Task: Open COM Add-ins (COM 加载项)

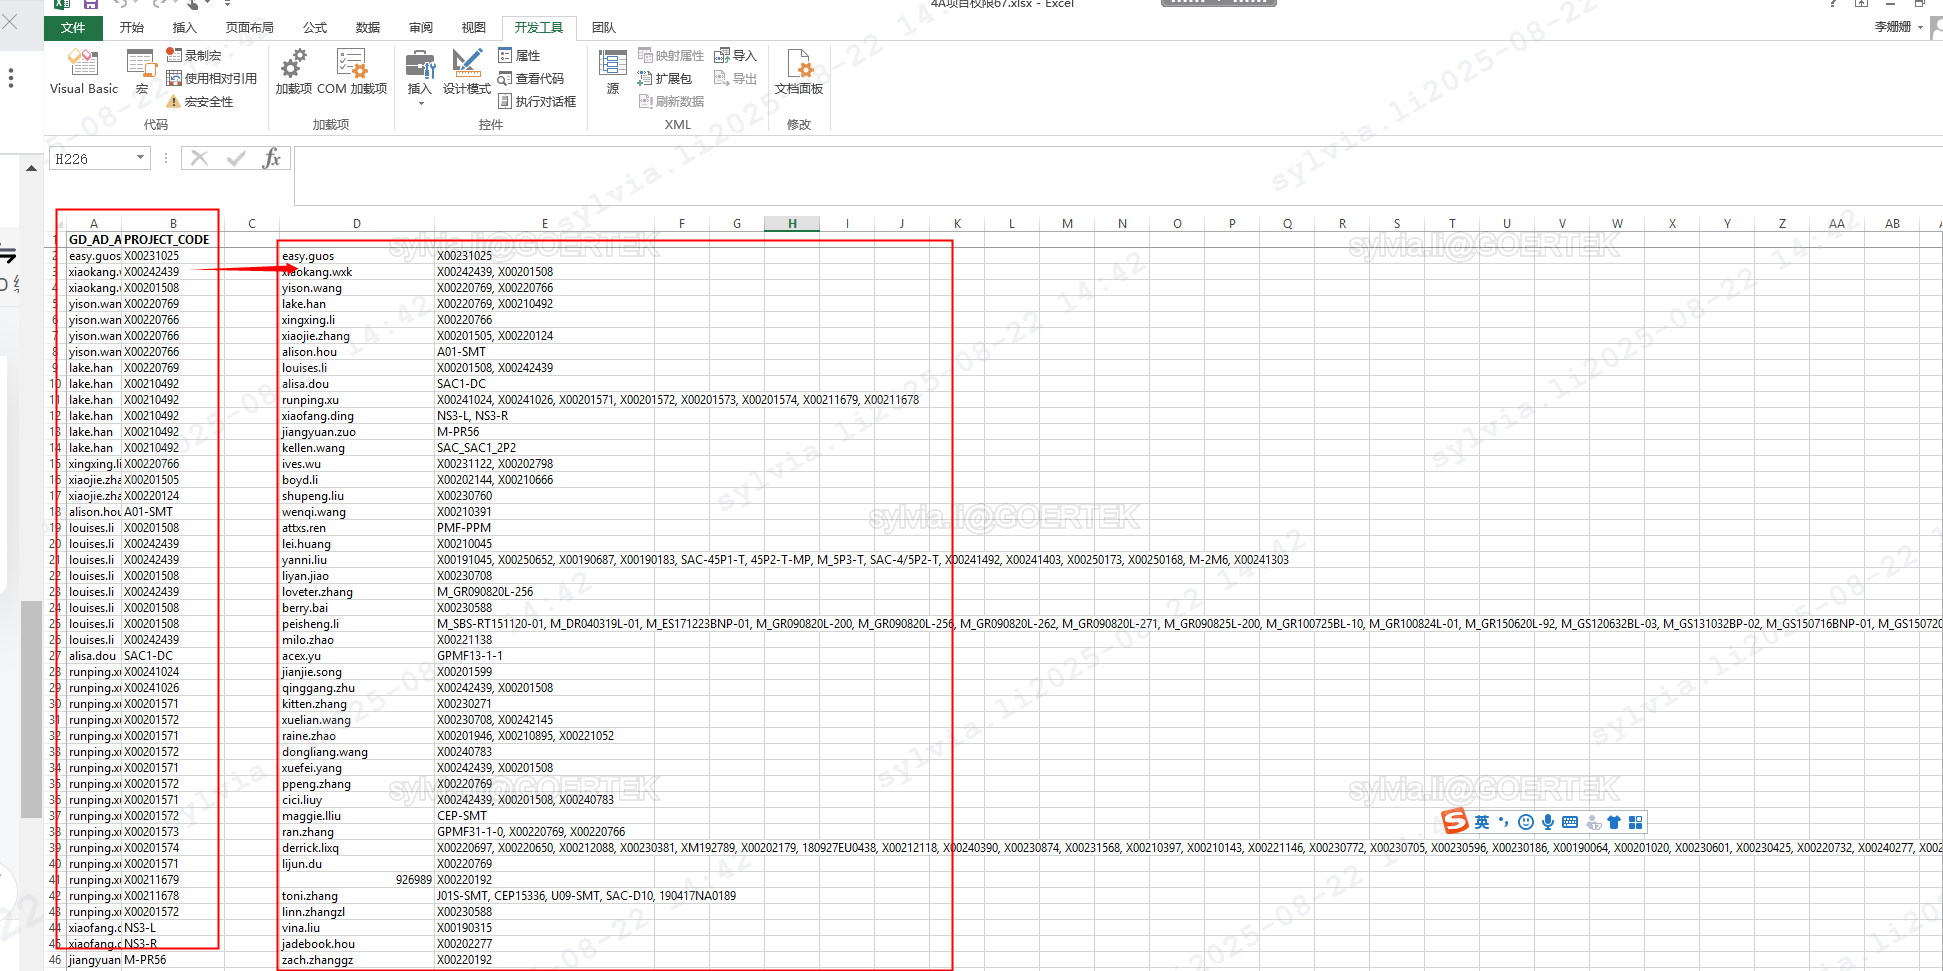Action: pos(352,72)
